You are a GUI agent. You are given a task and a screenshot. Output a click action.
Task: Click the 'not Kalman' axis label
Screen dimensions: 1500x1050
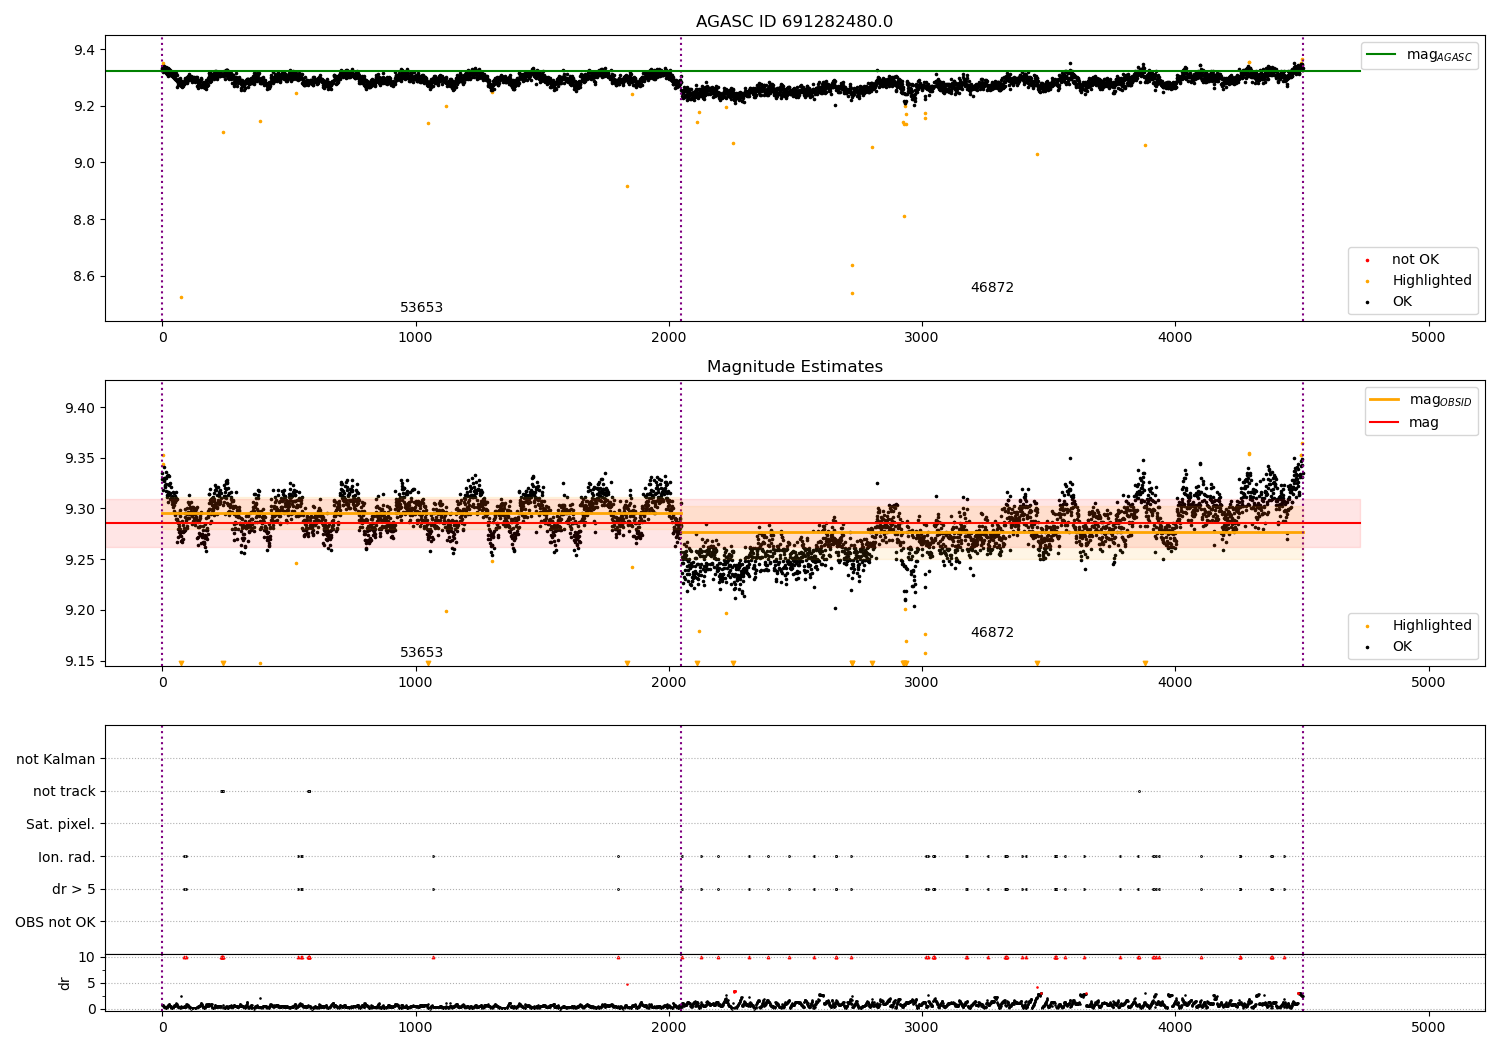tap(56, 759)
